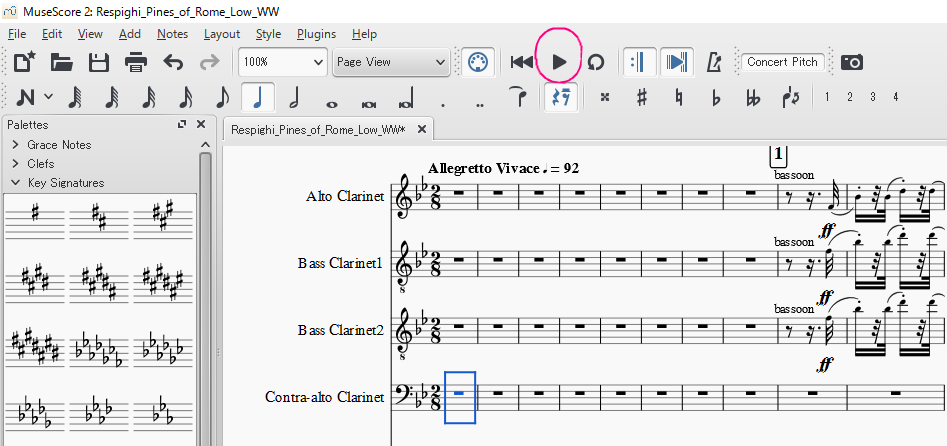
Task: Select voice 4
Action: [896, 97]
